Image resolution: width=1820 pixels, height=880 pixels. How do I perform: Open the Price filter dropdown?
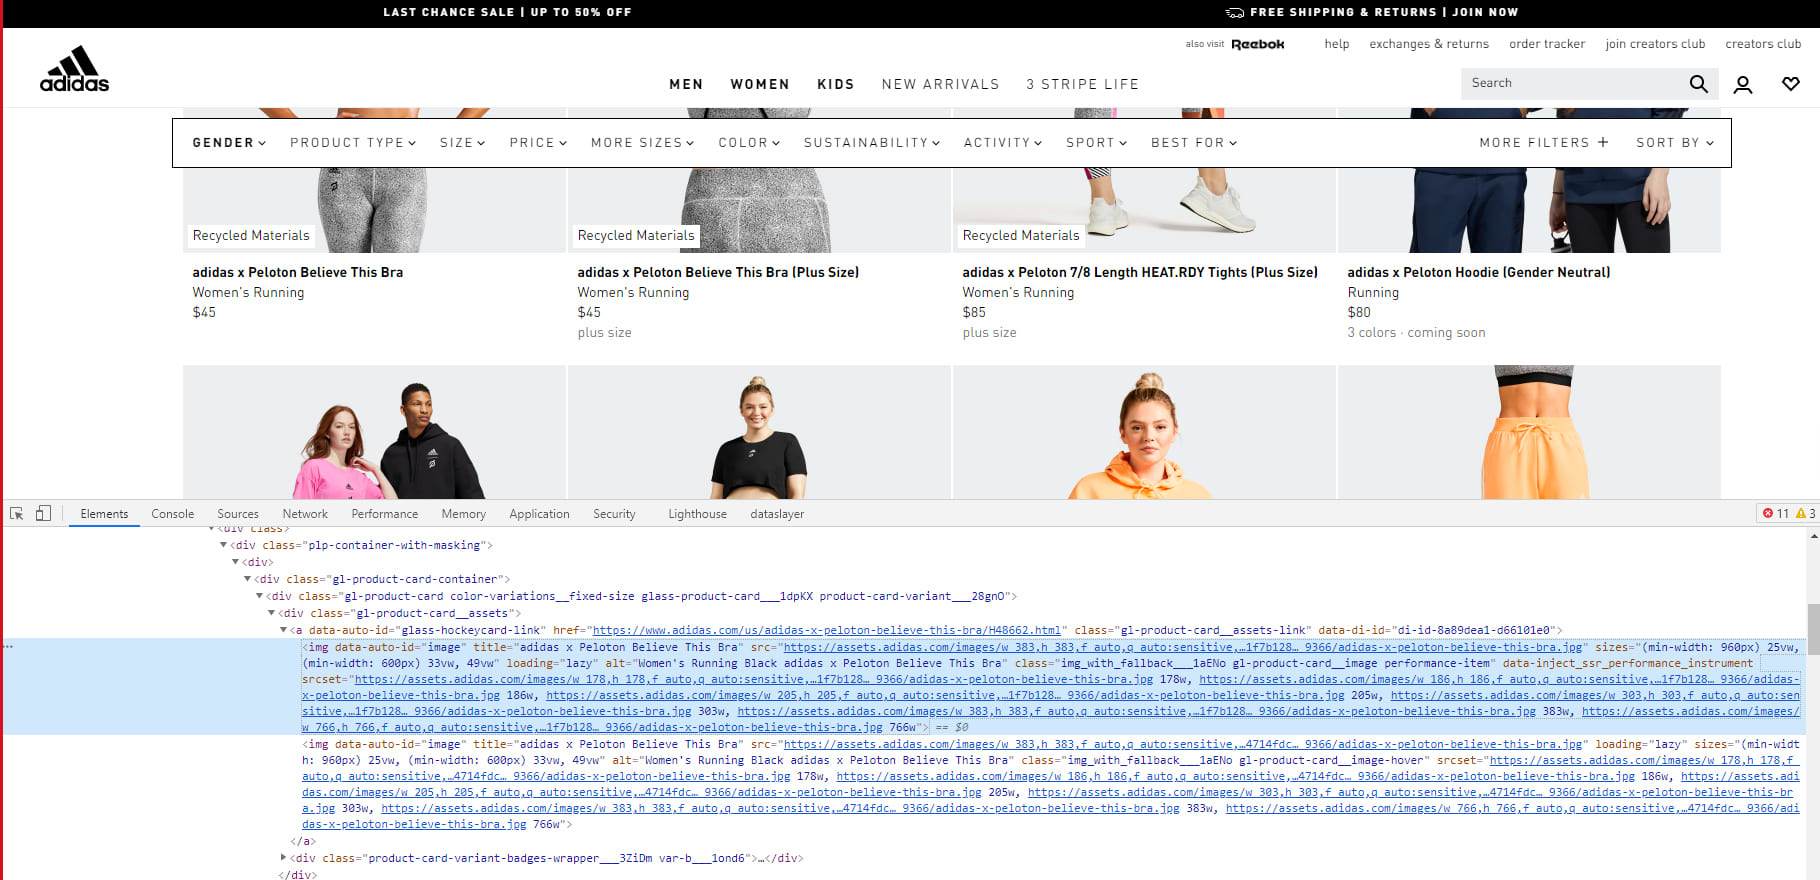pyautogui.click(x=538, y=143)
